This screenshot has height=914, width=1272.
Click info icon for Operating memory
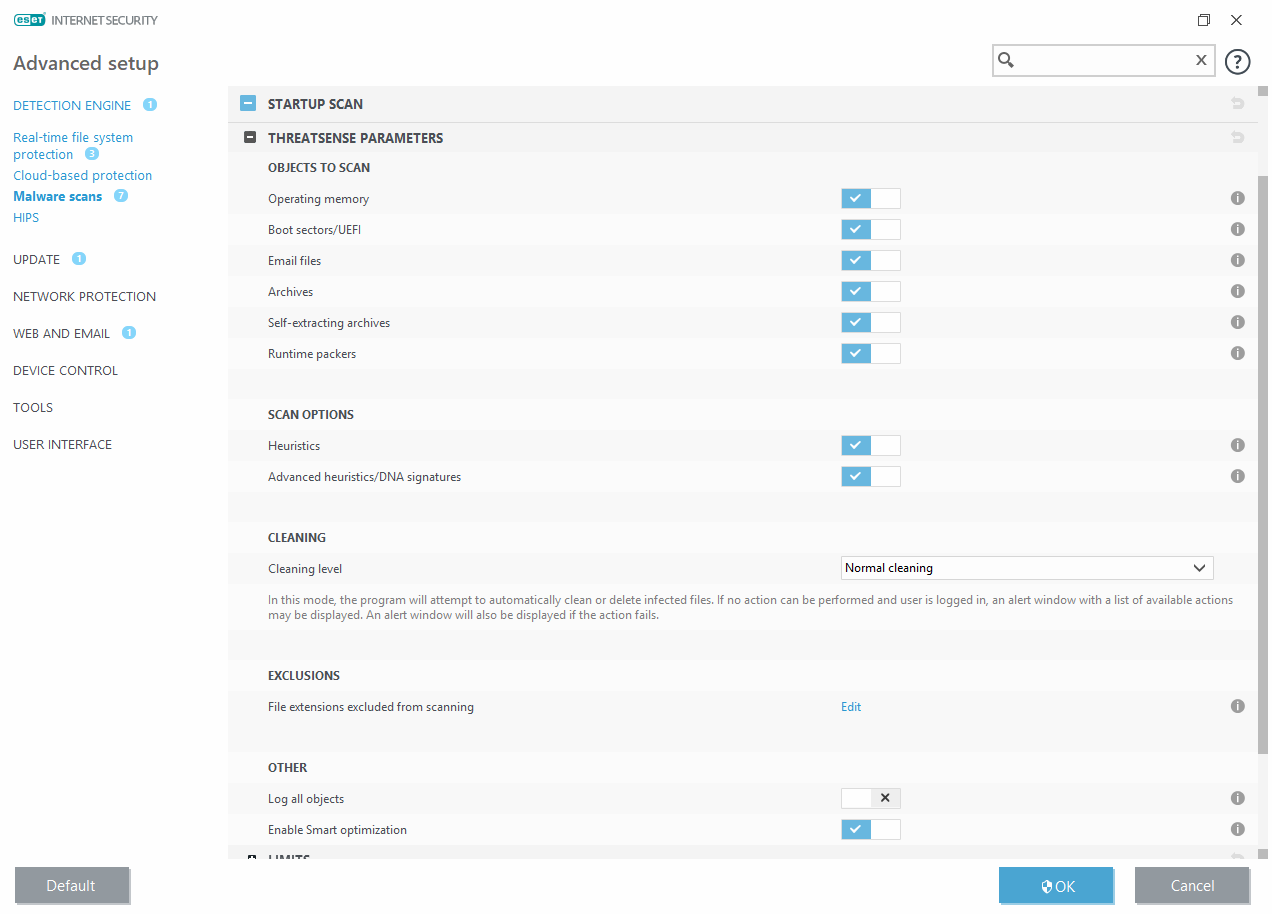1237,199
